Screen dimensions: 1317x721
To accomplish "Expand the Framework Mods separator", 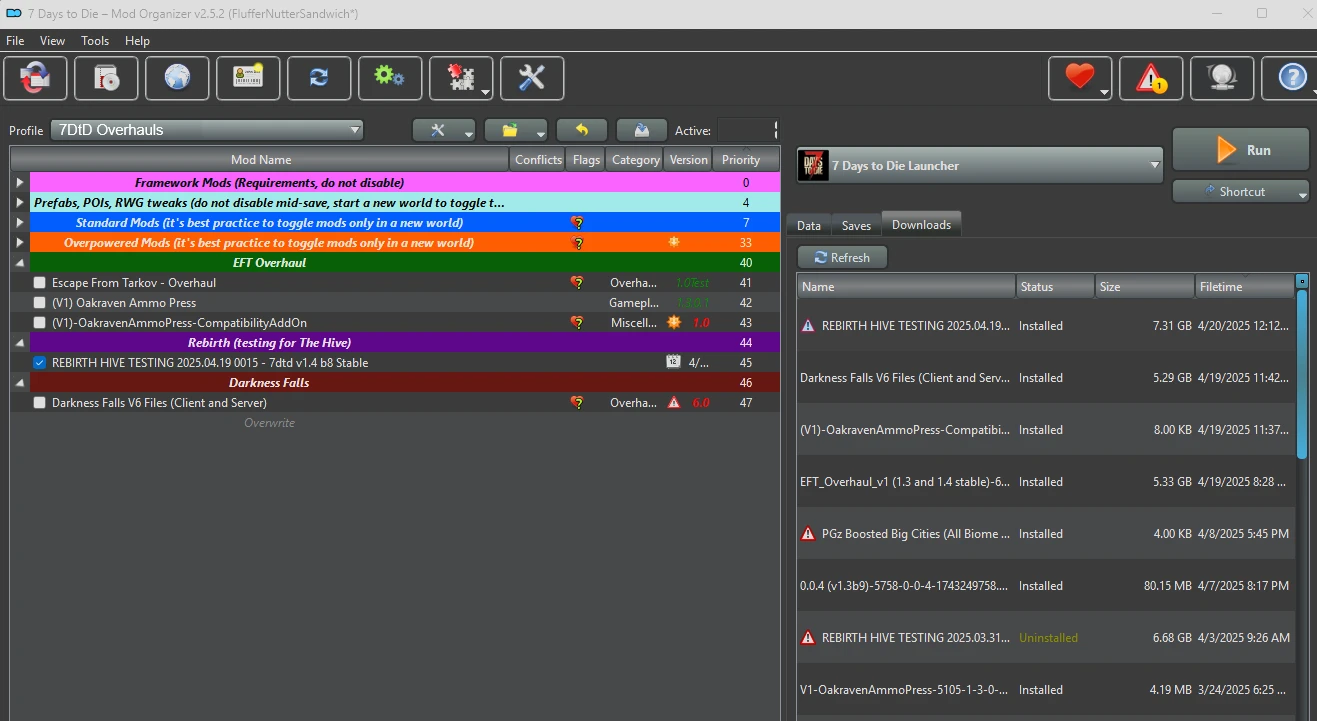I will (20, 183).
